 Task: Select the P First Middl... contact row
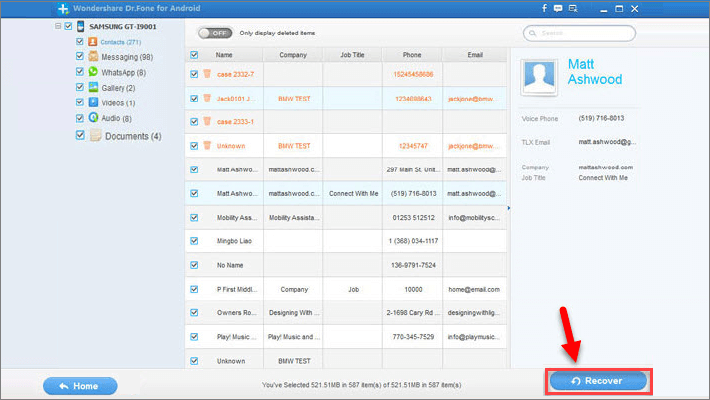pyautogui.click(x=346, y=289)
